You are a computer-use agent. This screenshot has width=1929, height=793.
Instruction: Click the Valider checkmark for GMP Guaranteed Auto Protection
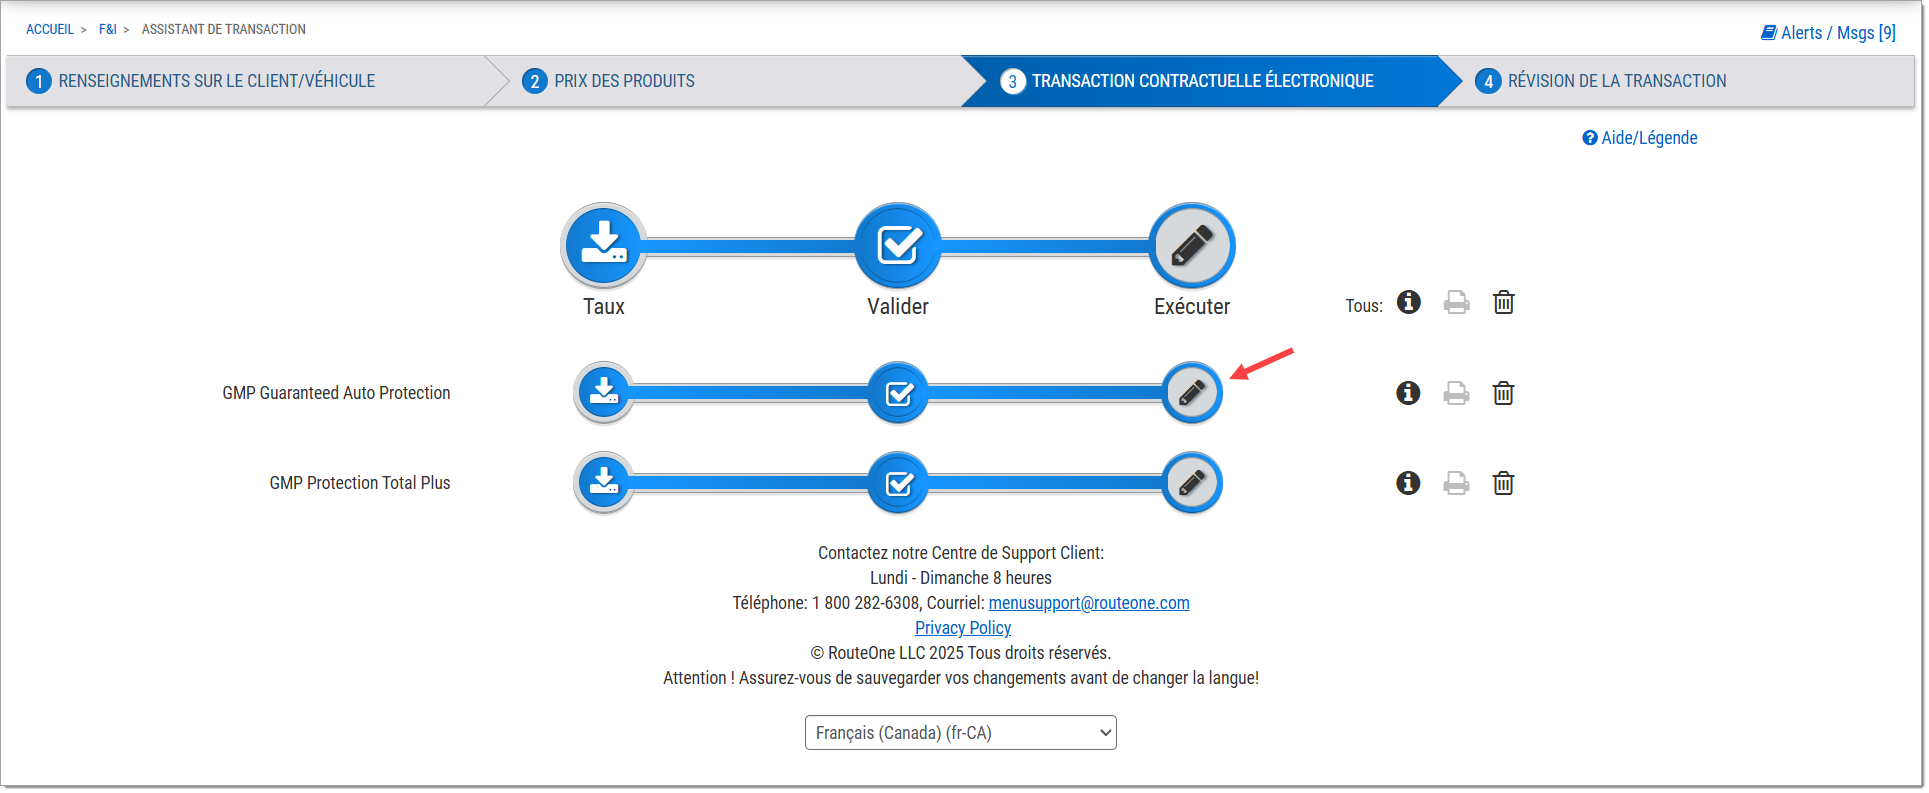pyautogui.click(x=898, y=393)
